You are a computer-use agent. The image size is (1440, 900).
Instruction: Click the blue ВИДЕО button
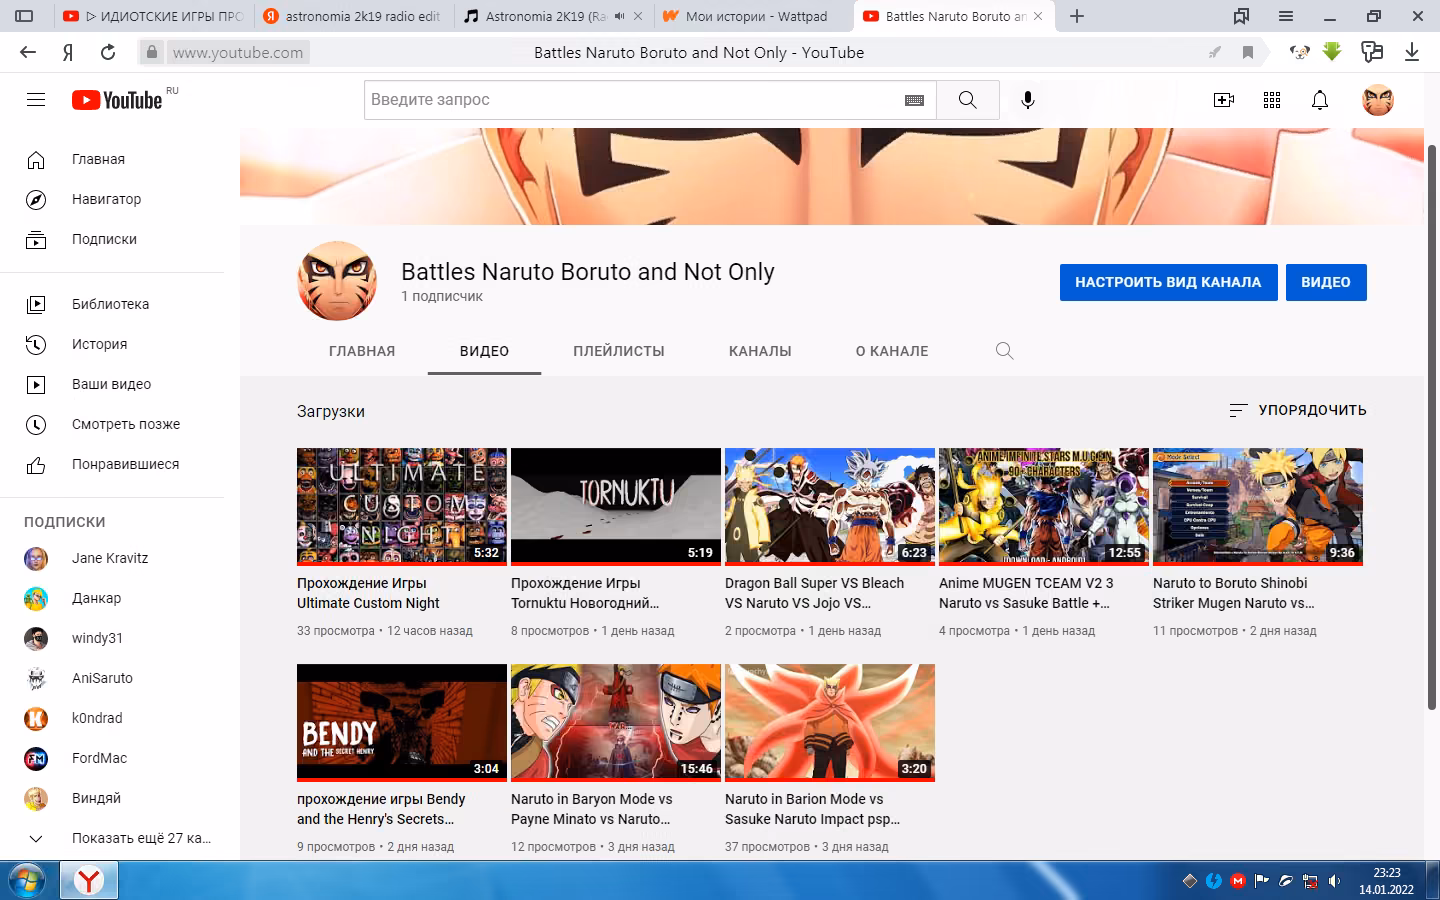pyautogui.click(x=1326, y=282)
